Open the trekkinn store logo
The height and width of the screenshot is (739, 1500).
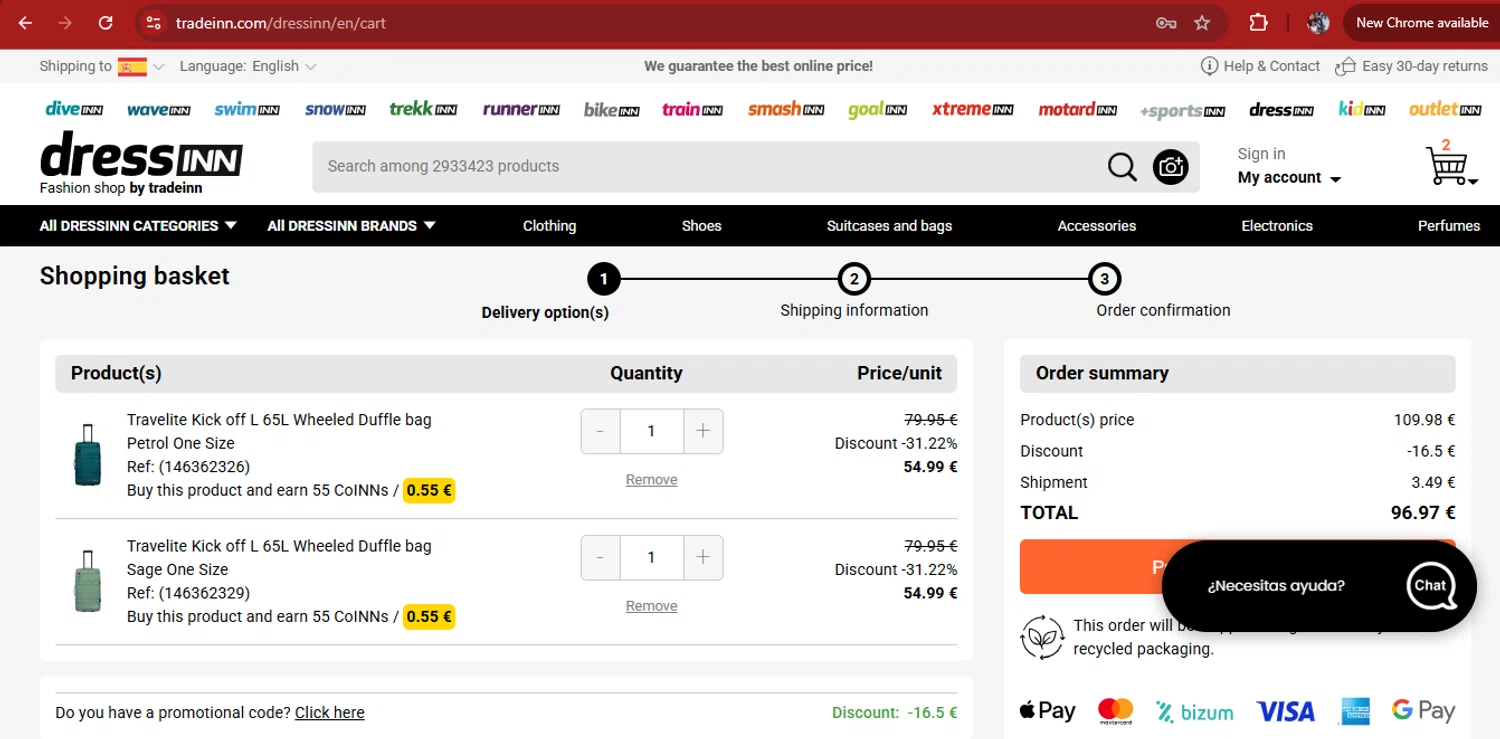click(x=423, y=109)
